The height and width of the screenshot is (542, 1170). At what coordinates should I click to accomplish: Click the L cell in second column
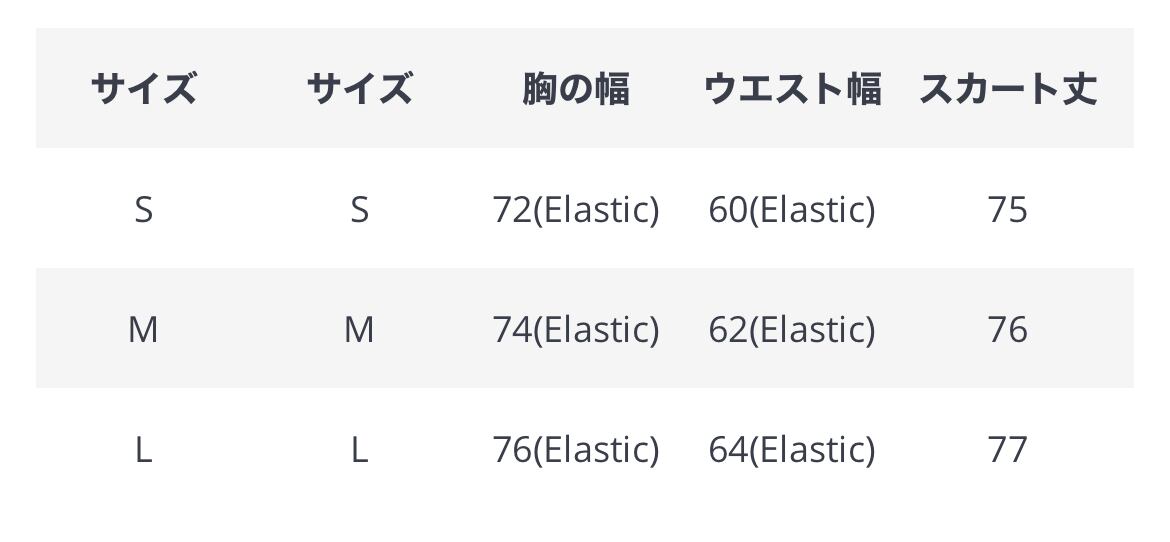[359, 449]
